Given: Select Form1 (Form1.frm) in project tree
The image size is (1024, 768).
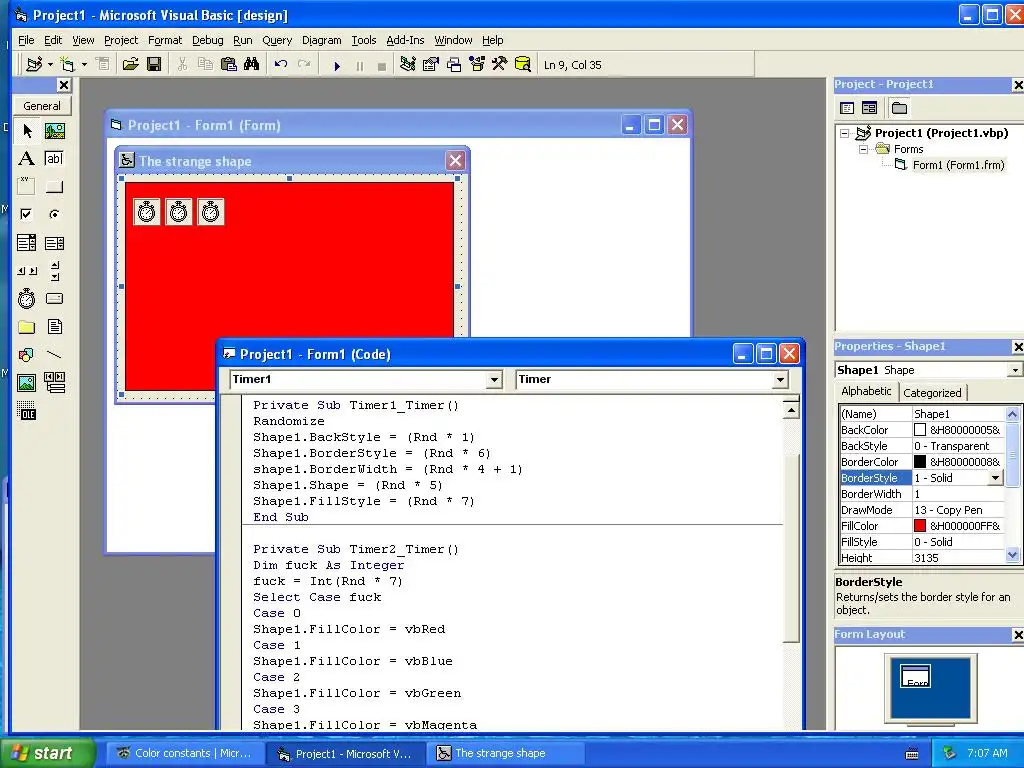Looking at the screenshot, I should (958, 165).
